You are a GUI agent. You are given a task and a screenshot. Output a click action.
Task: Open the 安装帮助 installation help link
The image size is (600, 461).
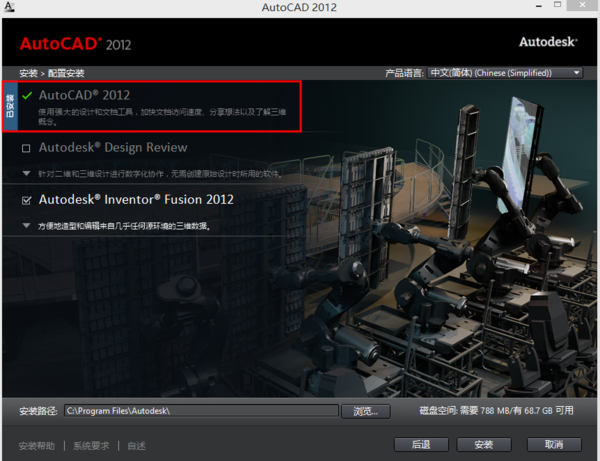pos(37,446)
